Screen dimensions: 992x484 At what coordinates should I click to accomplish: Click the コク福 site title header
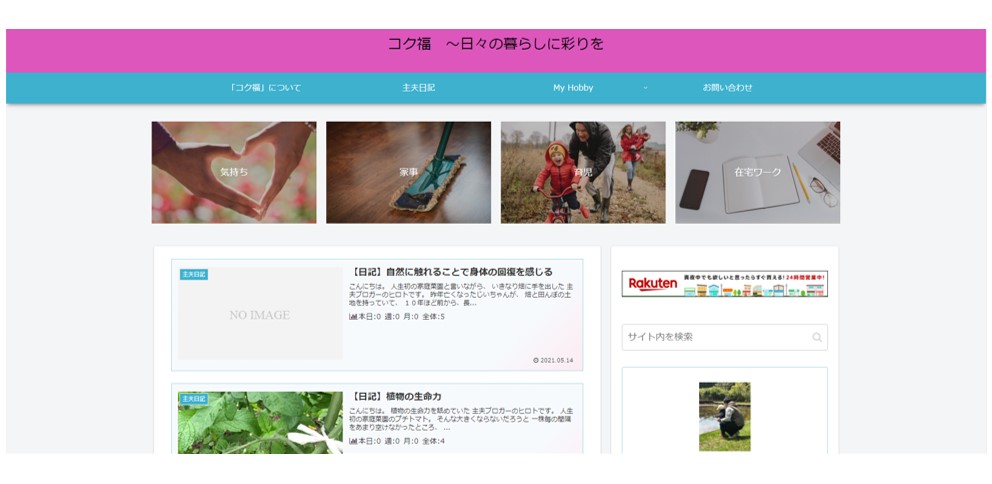click(495, 45)
